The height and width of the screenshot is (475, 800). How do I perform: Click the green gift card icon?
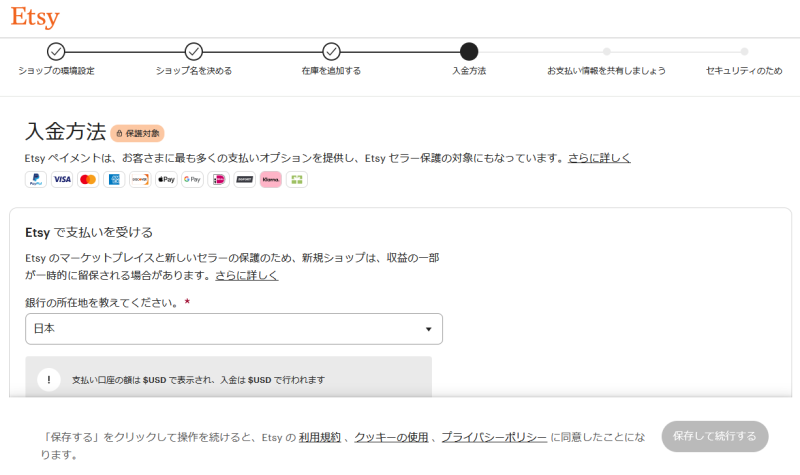(297, 180)
